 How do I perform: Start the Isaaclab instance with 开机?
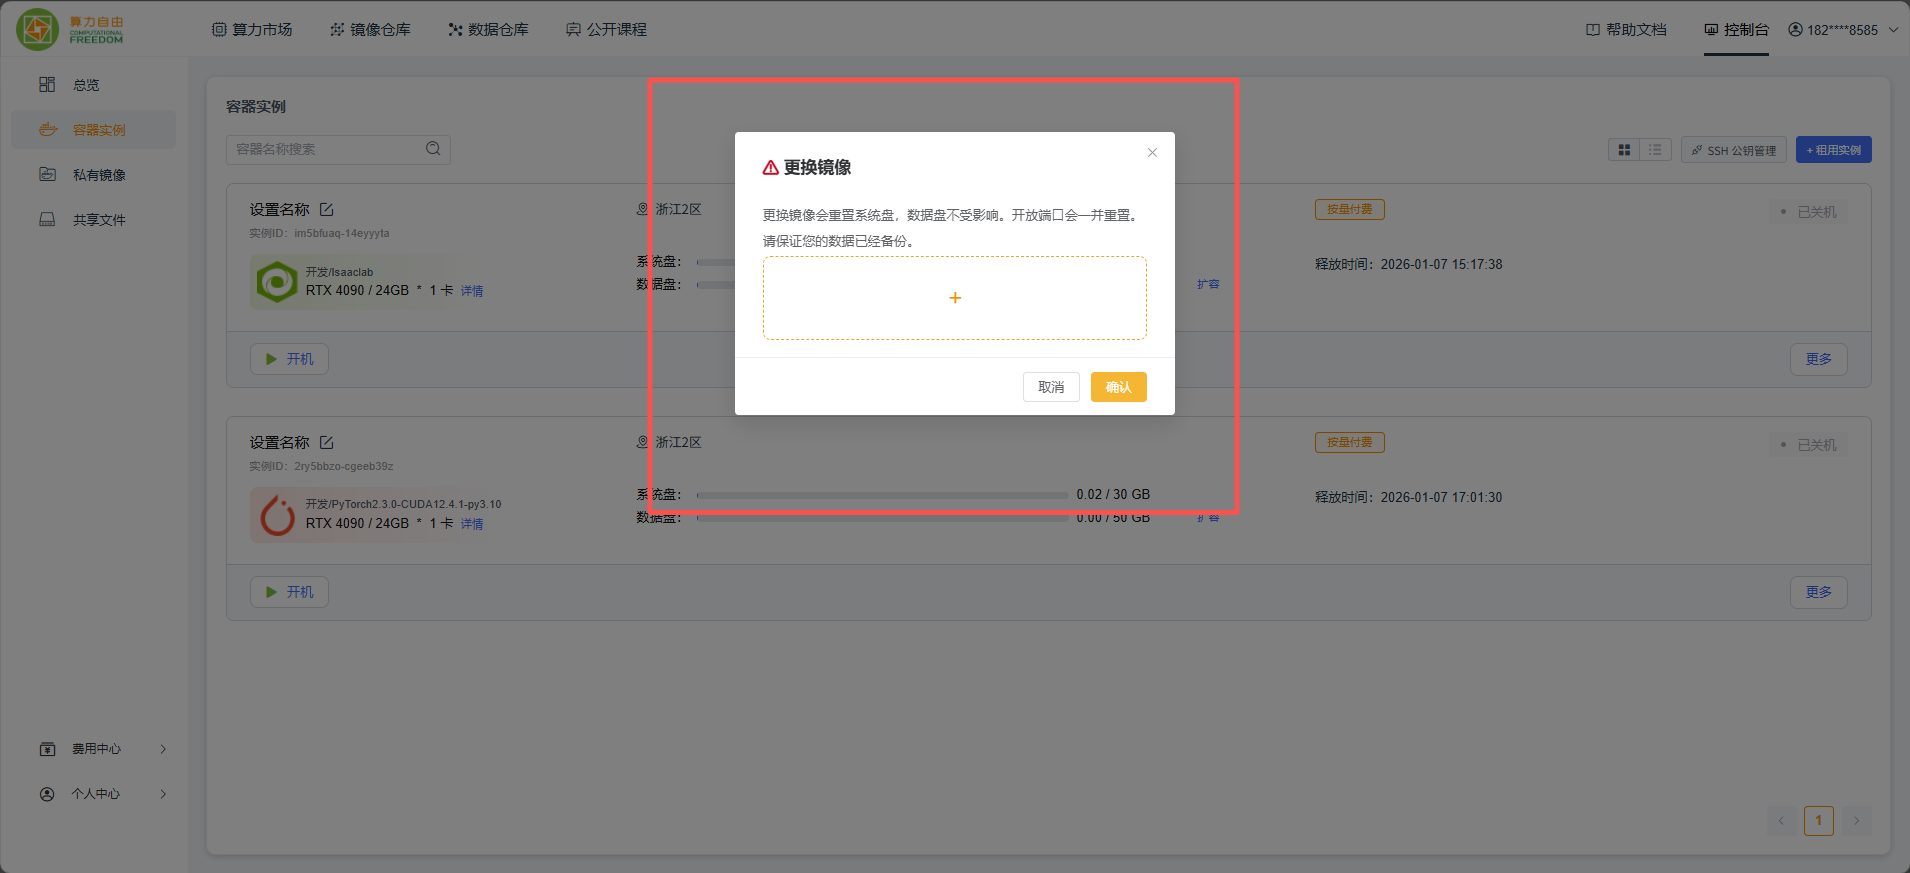pos(289,359)
